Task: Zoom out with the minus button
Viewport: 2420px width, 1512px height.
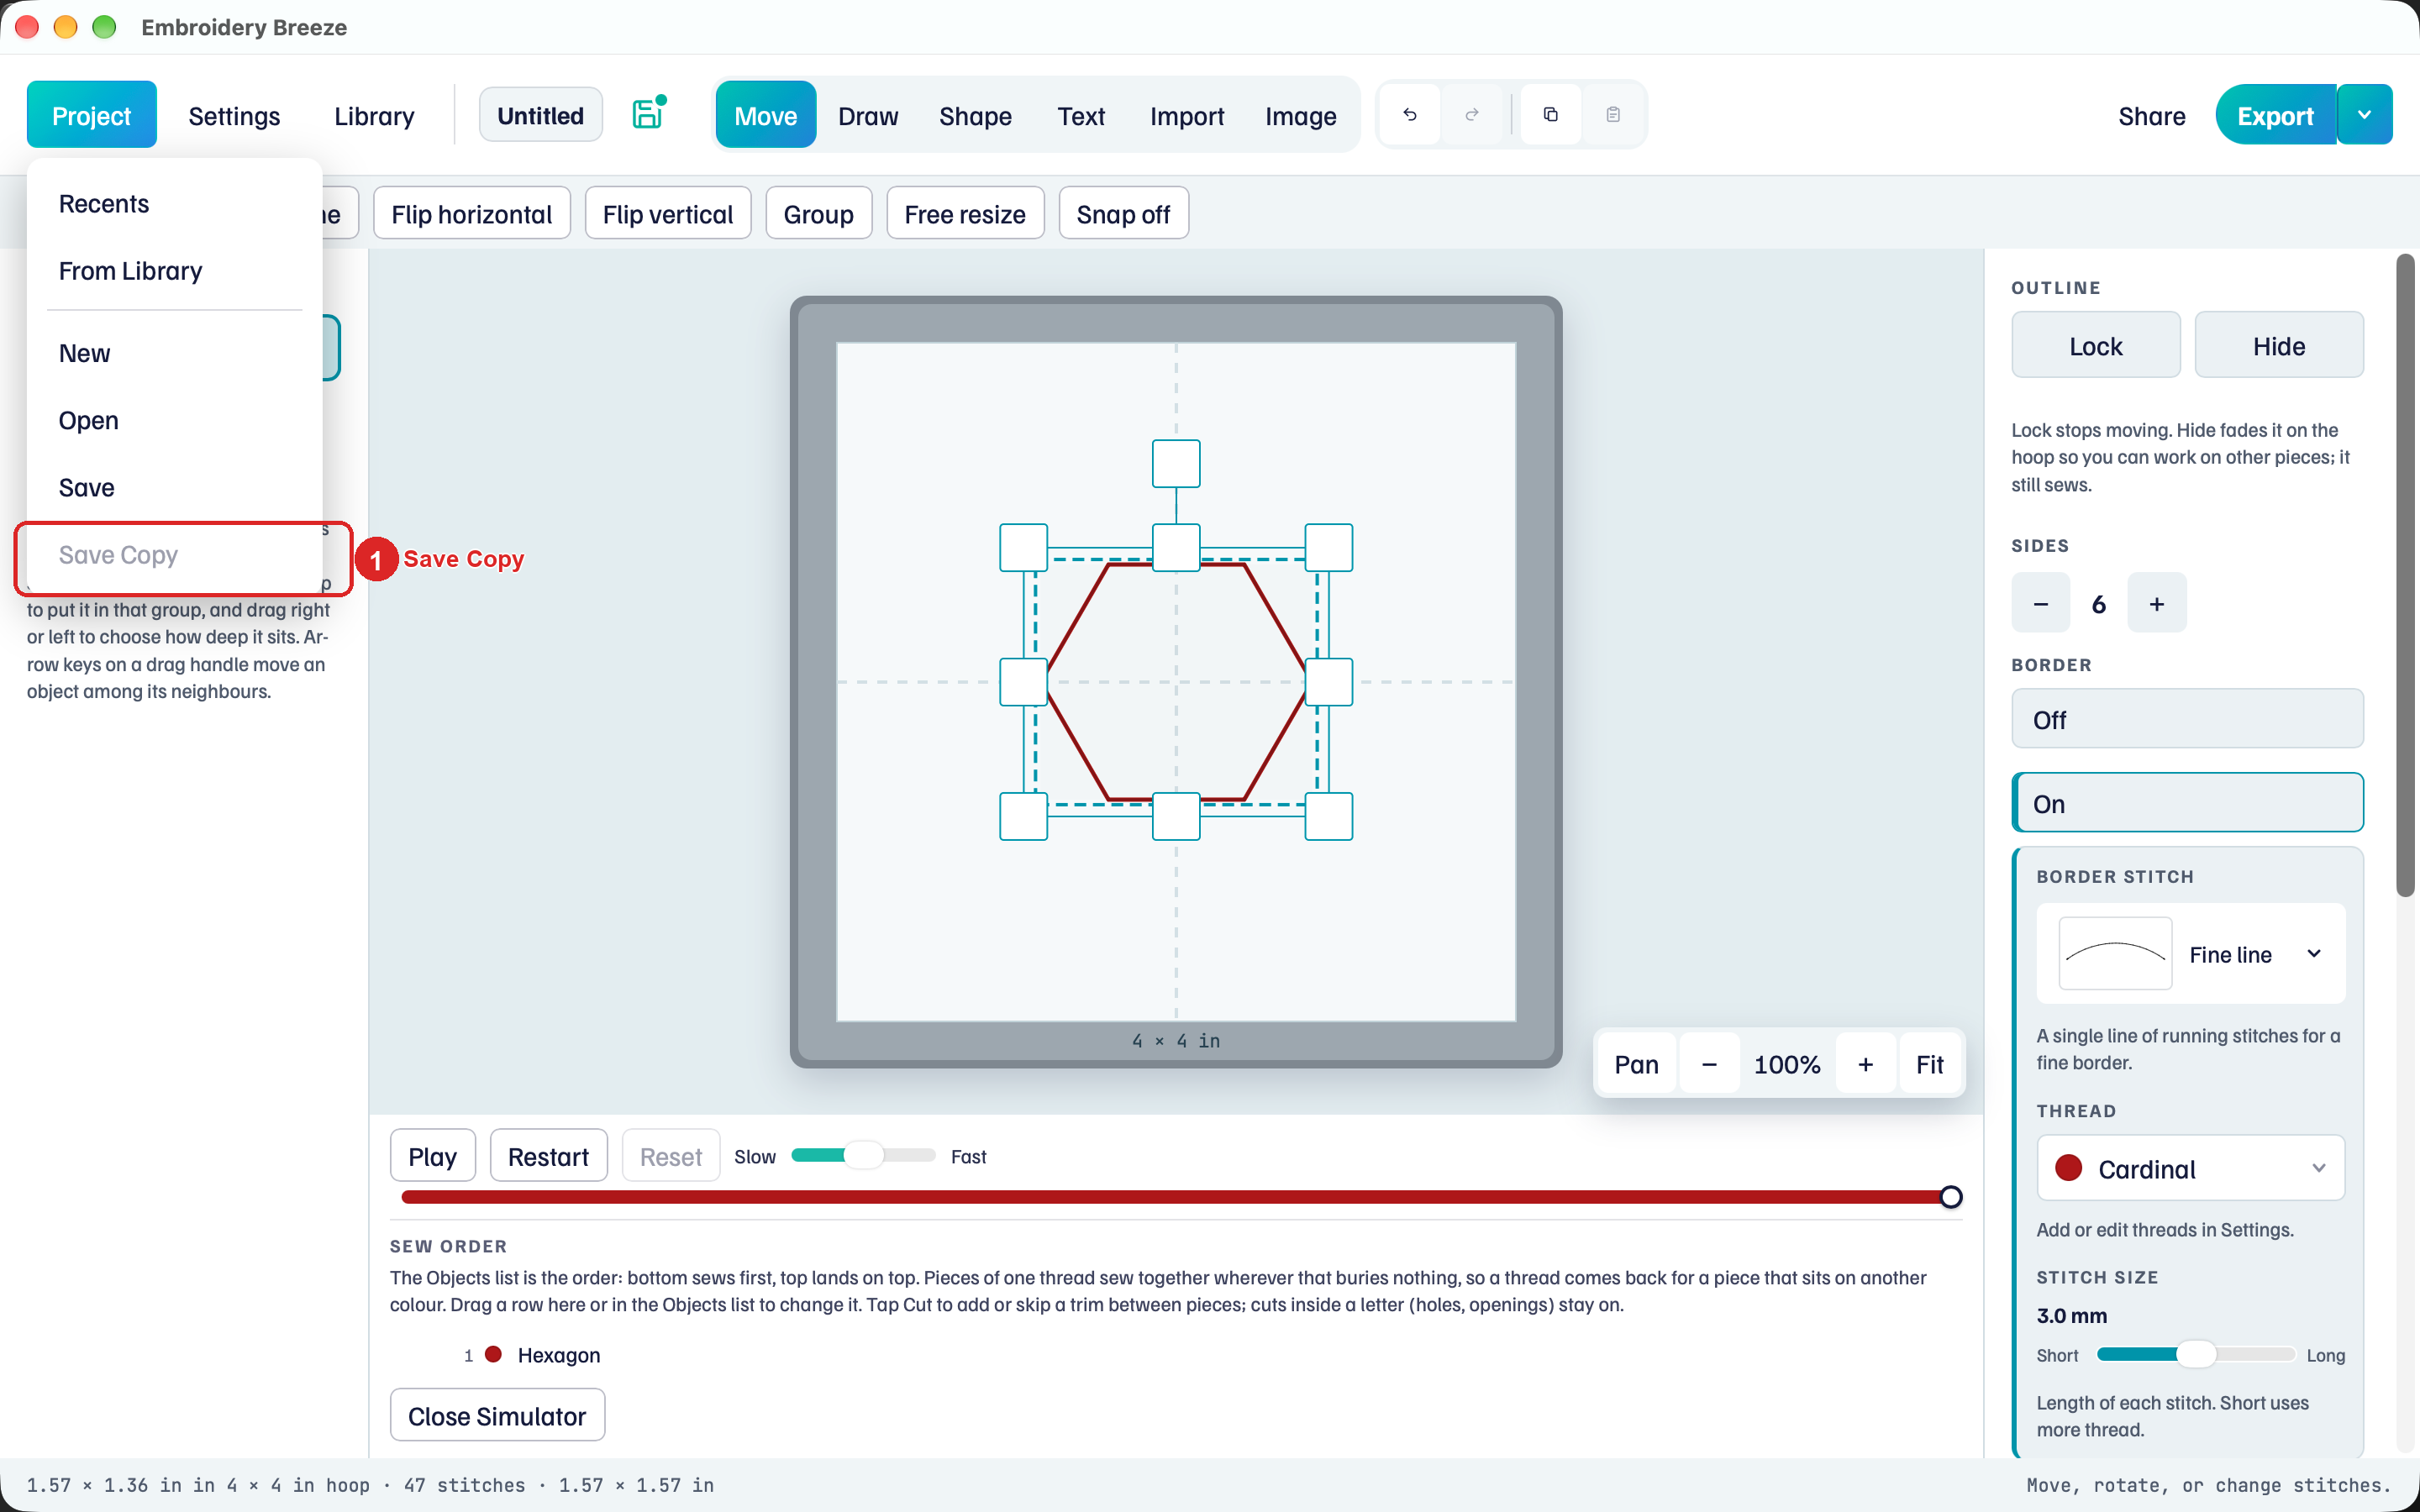Action: tap(1709, 1064)
